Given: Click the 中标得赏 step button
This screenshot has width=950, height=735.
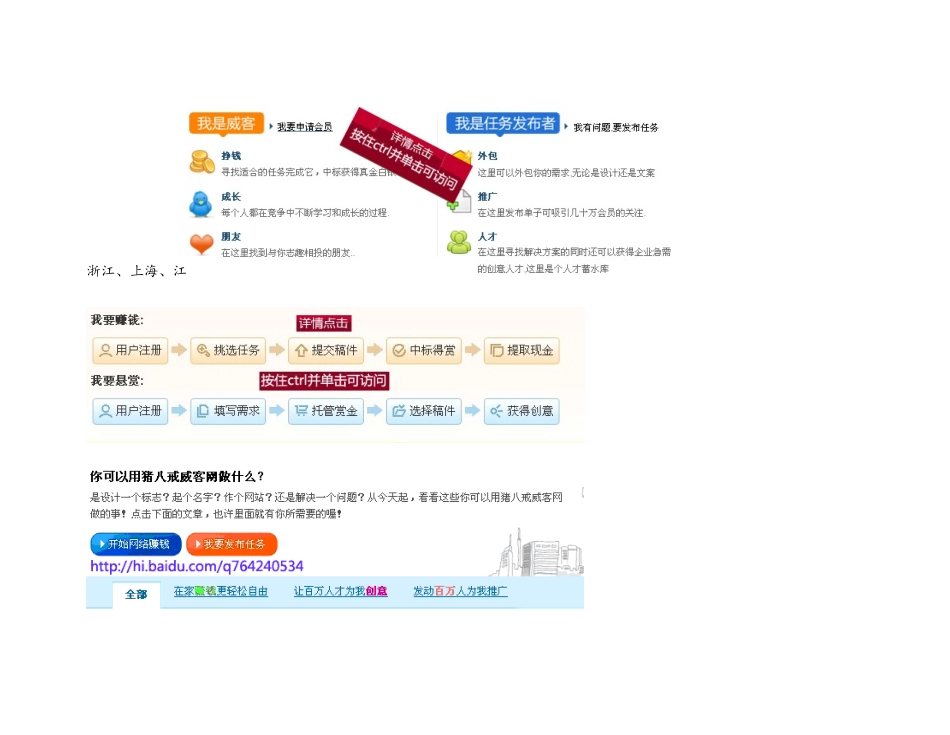Looking at the screenshot, I should pyautogui.click(x=424, y=350).
